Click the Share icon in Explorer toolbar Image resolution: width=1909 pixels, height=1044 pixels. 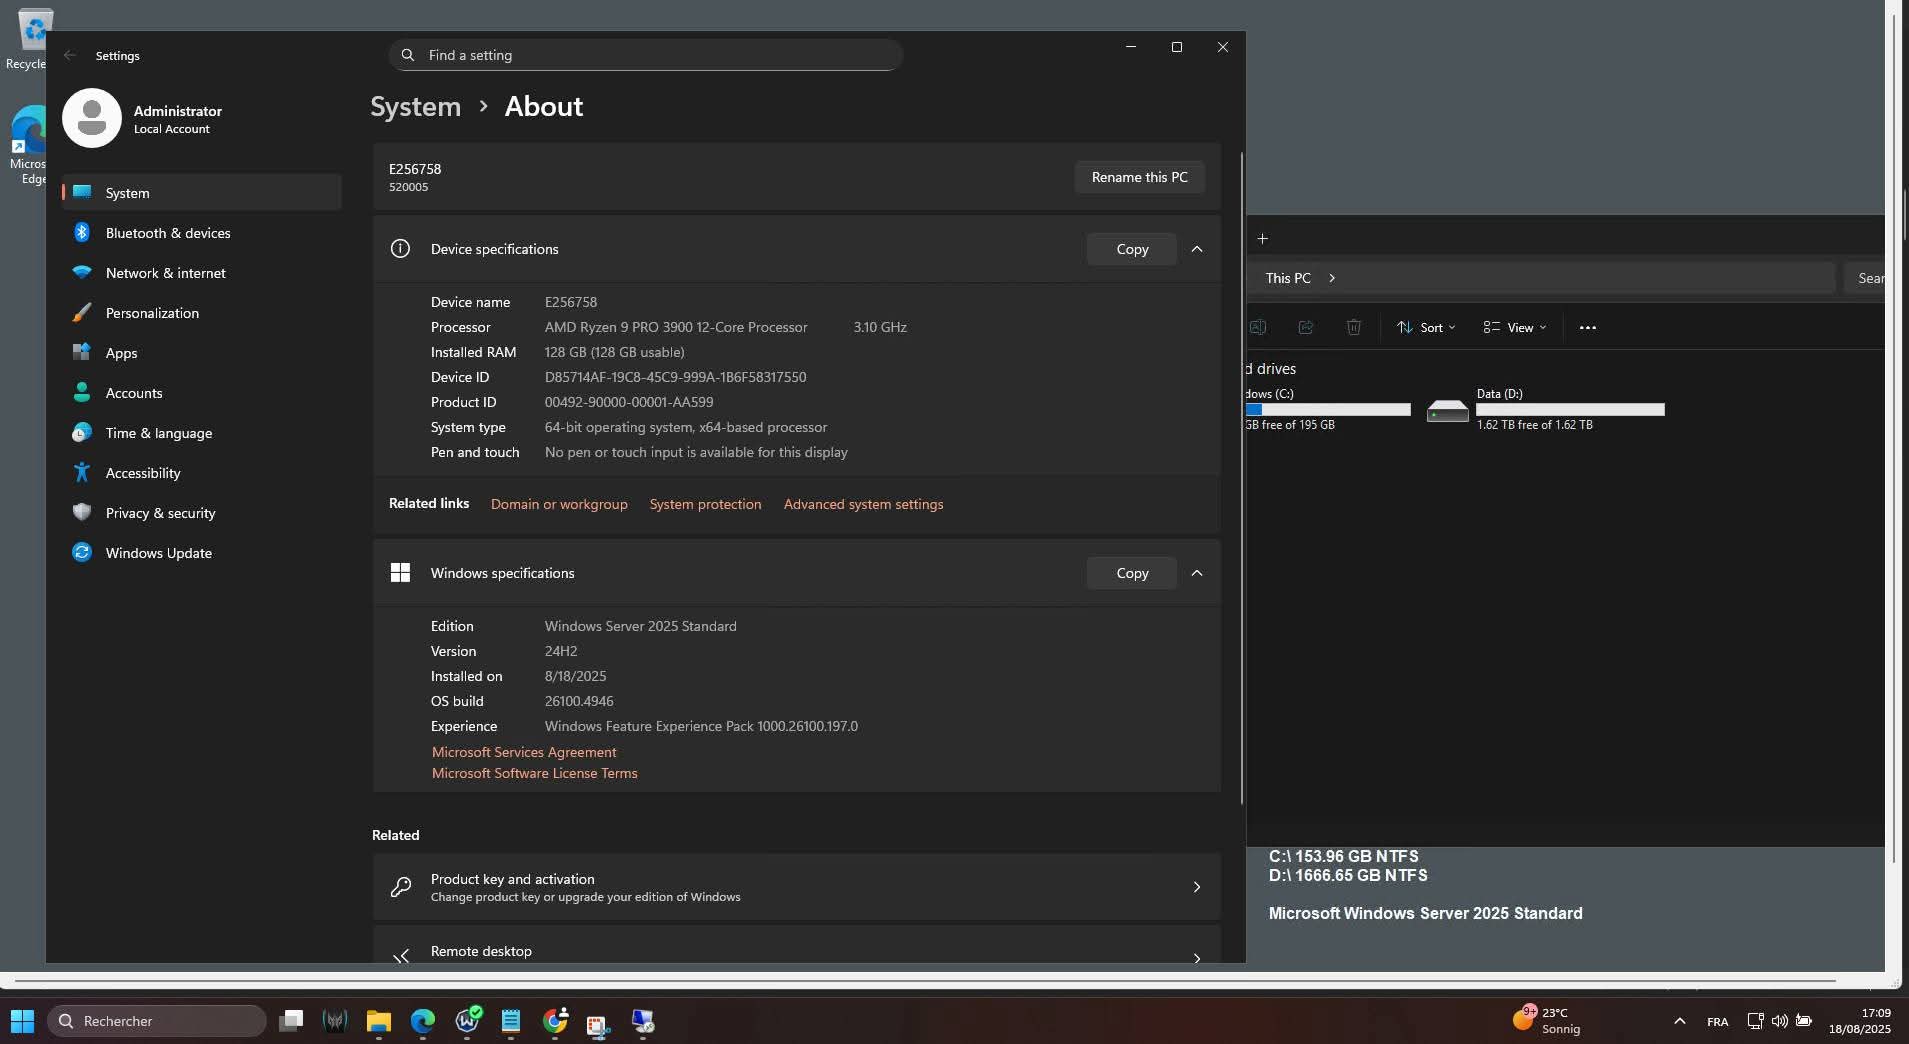[1306, 327]
